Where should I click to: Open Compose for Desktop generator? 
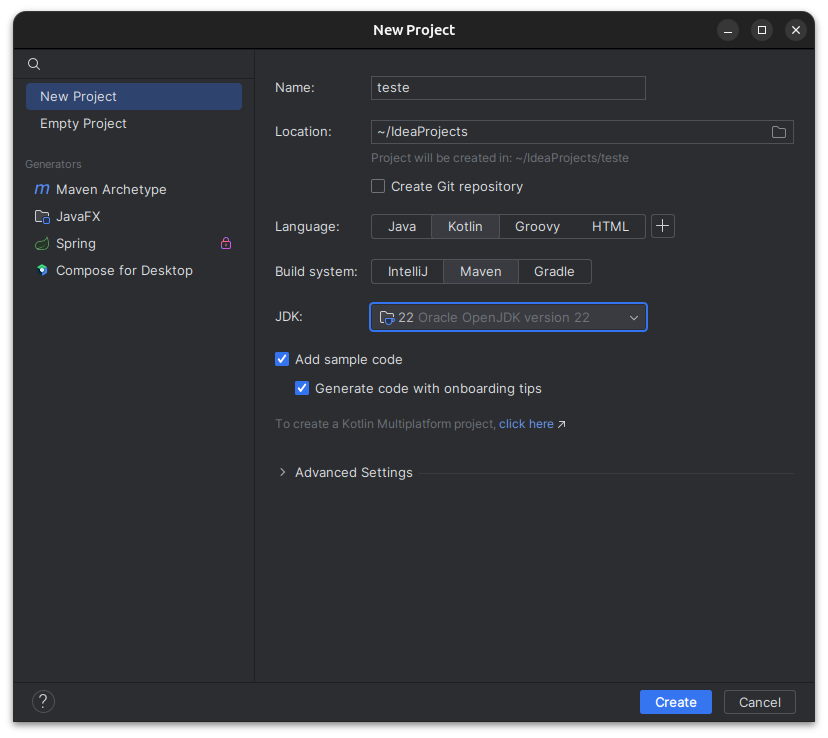coord(134,270)
